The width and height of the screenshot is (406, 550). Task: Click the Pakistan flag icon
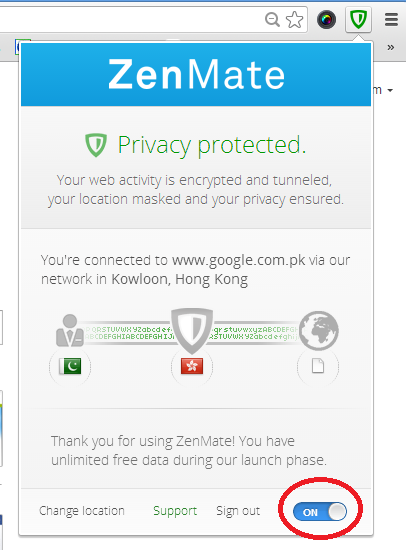(x=70, y=366)
